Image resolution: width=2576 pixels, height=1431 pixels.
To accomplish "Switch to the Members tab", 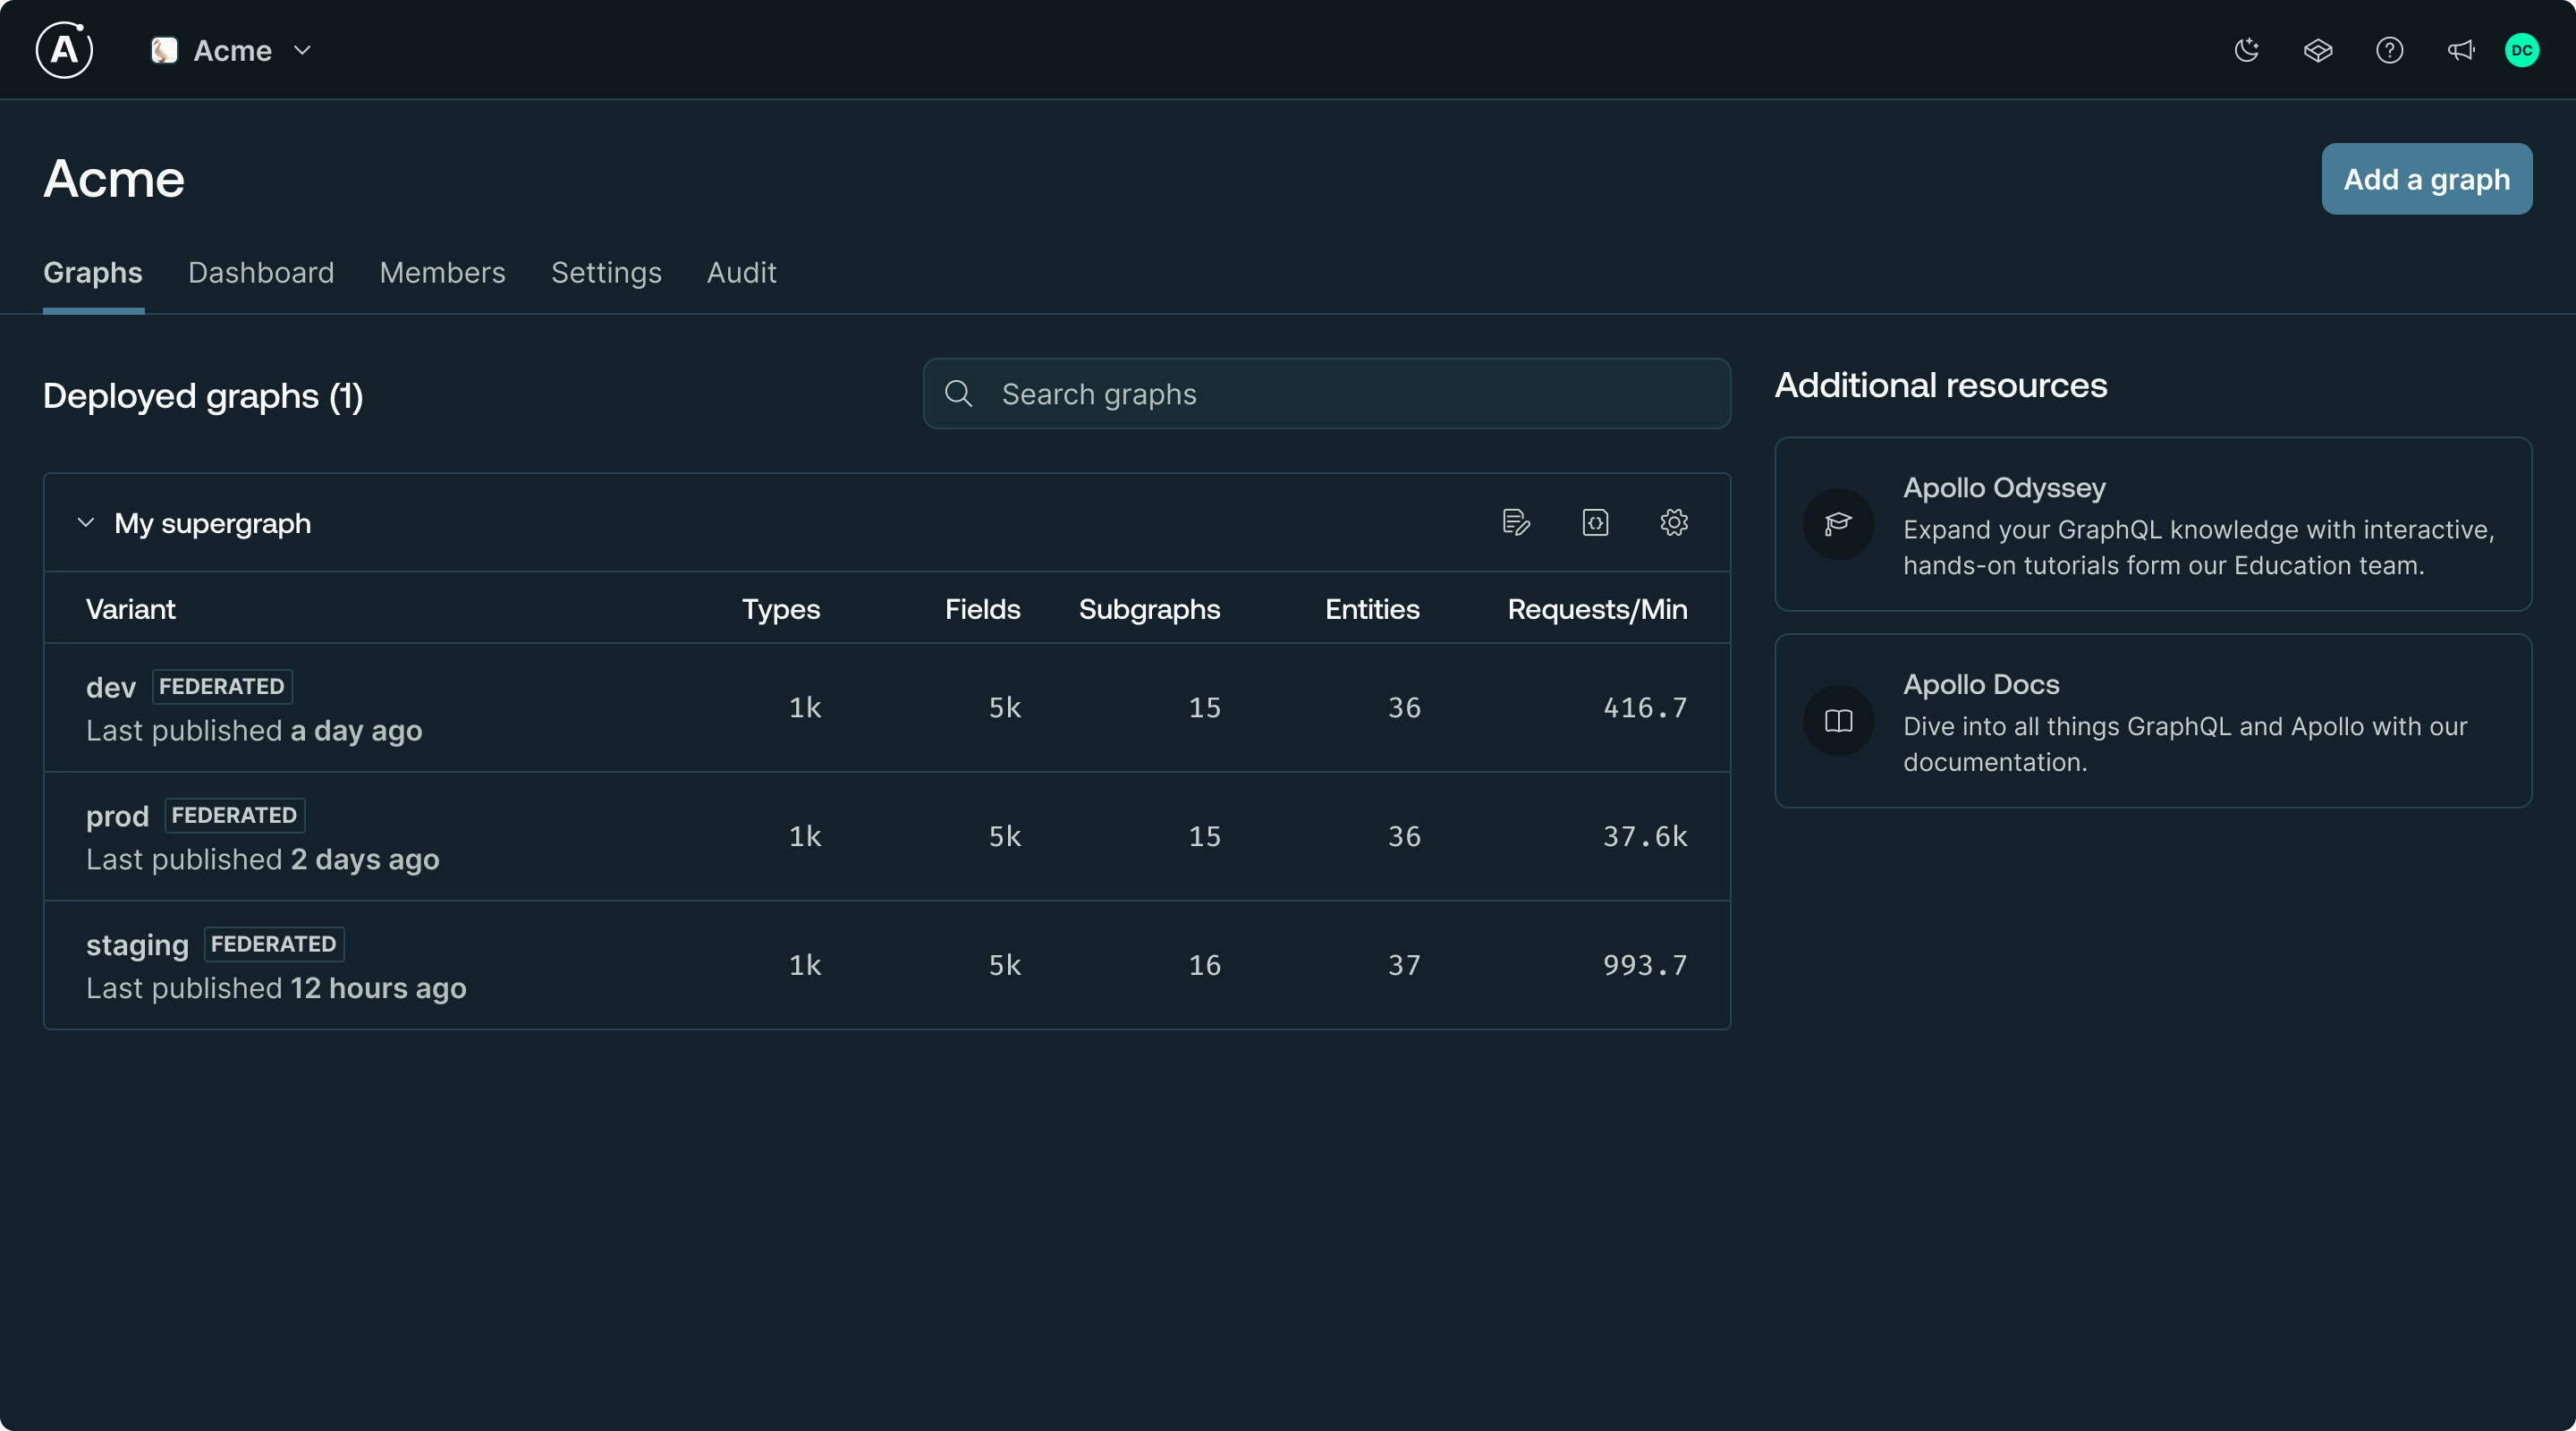I will pos(442,273).
